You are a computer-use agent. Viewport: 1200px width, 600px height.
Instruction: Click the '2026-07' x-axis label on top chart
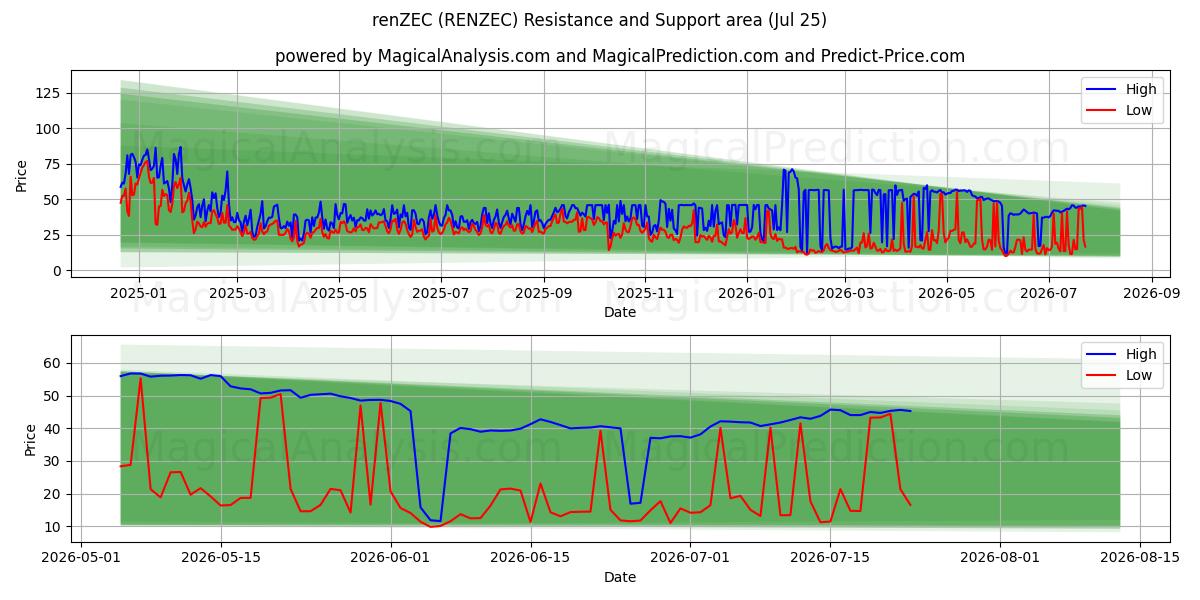1049,294
